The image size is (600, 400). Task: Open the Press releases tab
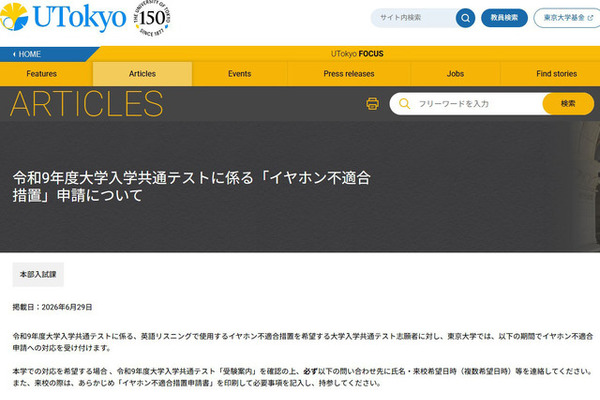pyautogui.click(x=349, y=74)
